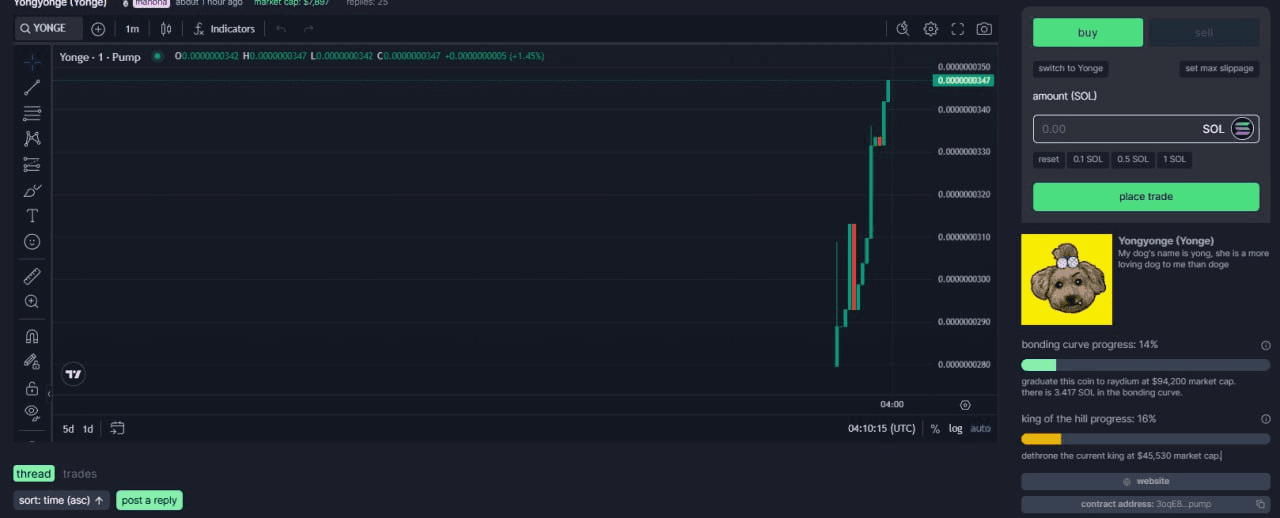Hide all drawings with eye icon
This screenshot has width=1280, height=518.
point(32,412)
